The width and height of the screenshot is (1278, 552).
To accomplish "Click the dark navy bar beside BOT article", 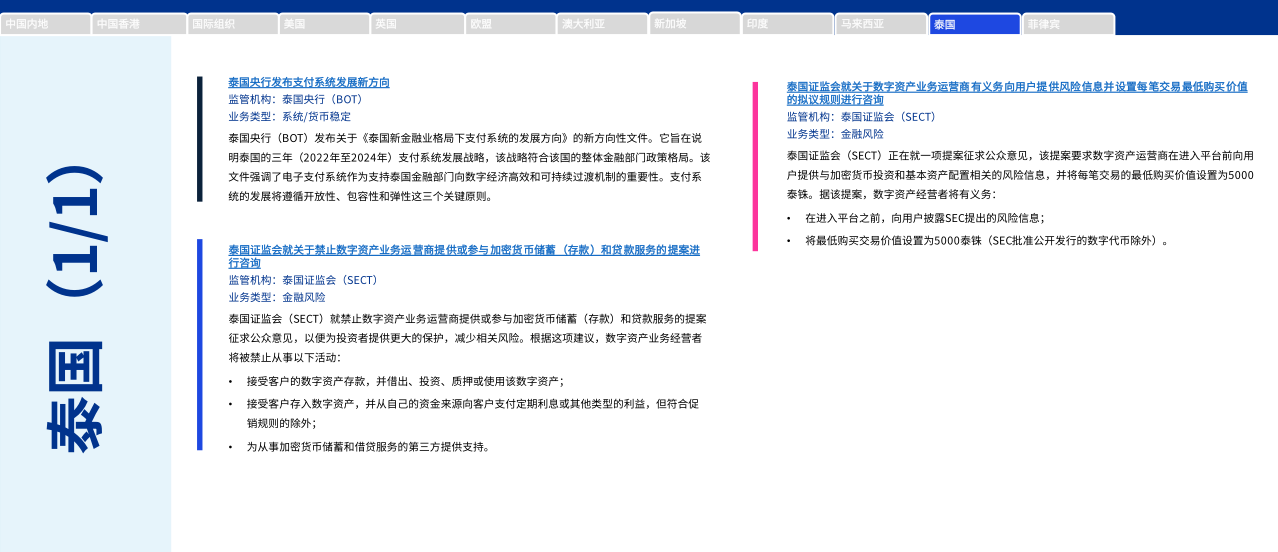I will (200, 139).
